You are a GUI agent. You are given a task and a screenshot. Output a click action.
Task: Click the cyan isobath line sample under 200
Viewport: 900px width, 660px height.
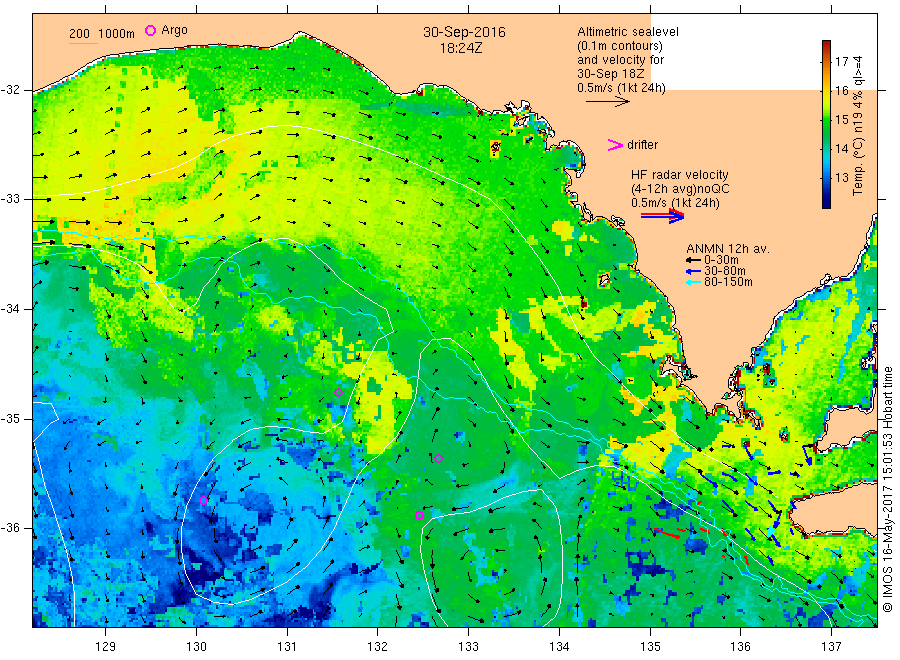click(x=83, y=43)
